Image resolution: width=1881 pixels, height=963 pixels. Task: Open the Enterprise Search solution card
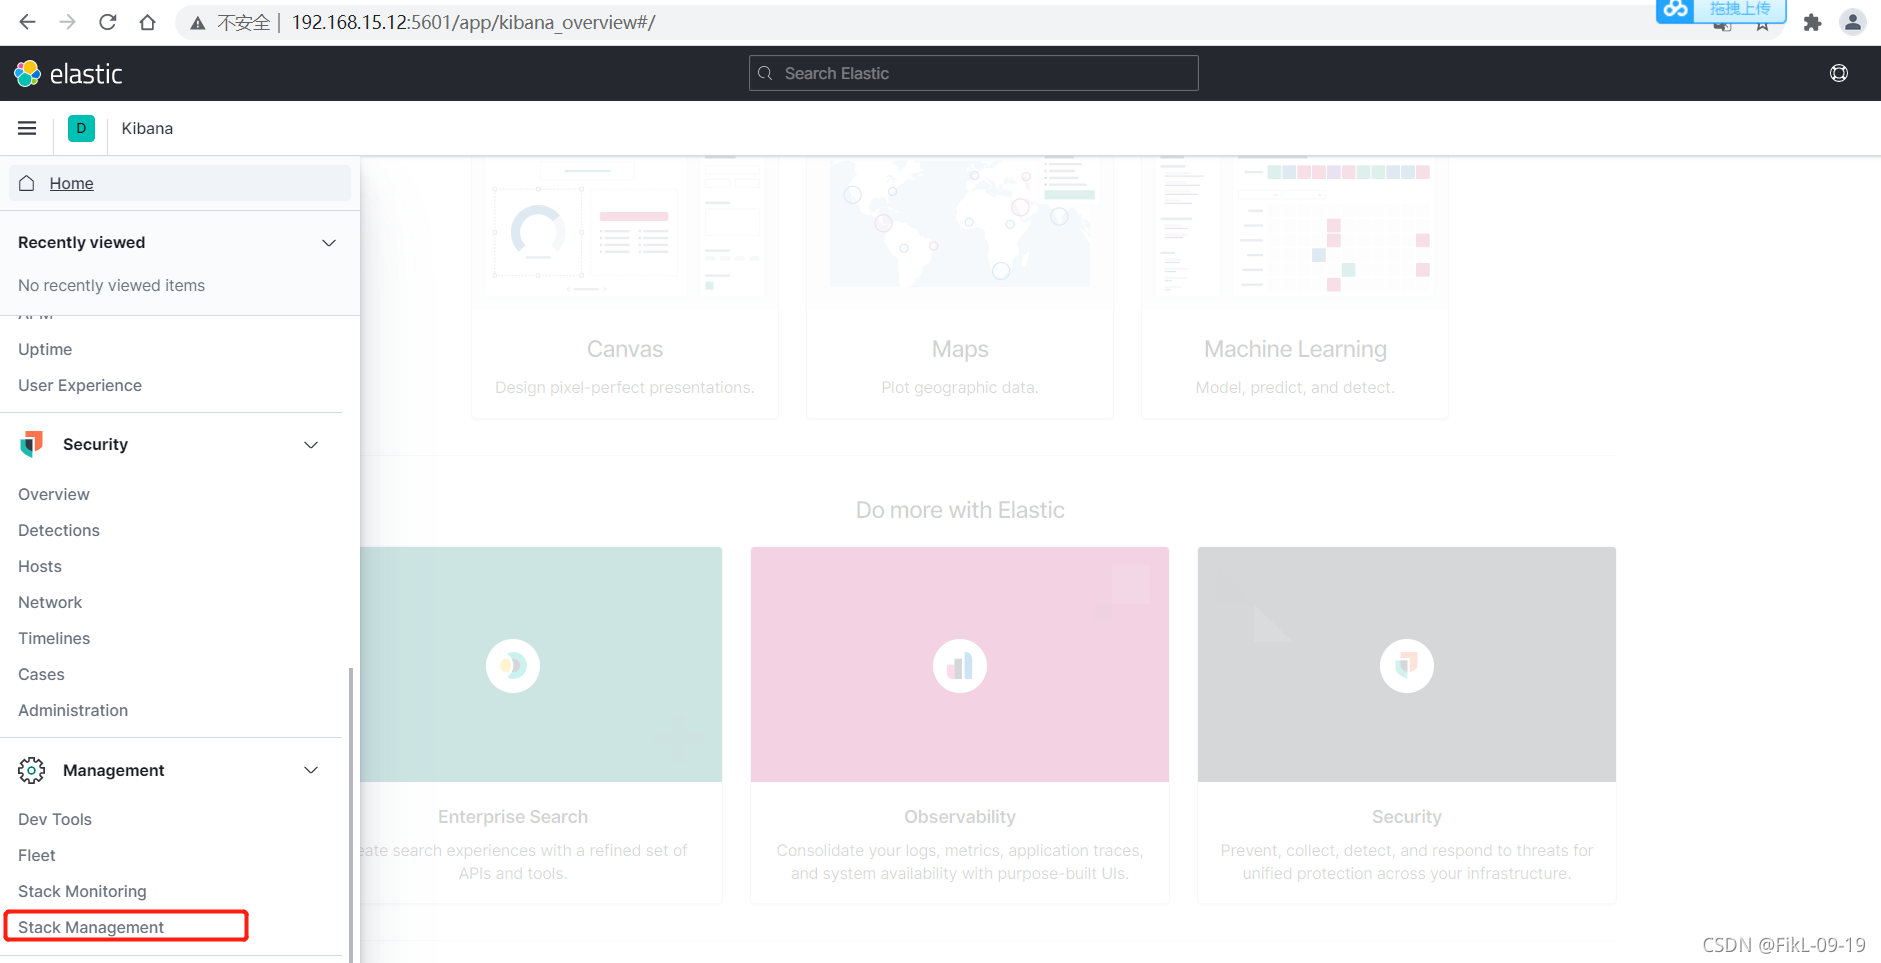[x=541, y=725]
